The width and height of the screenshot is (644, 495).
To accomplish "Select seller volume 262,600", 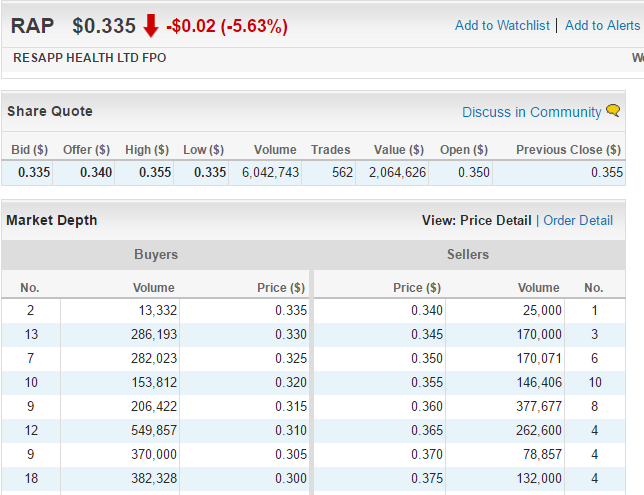I will point(539,431).
